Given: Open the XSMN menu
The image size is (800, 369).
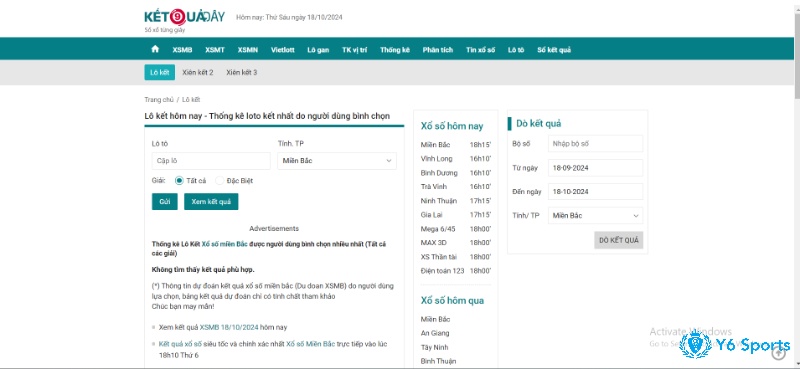Looking at the screenshot, I should (x=247, y=50).
